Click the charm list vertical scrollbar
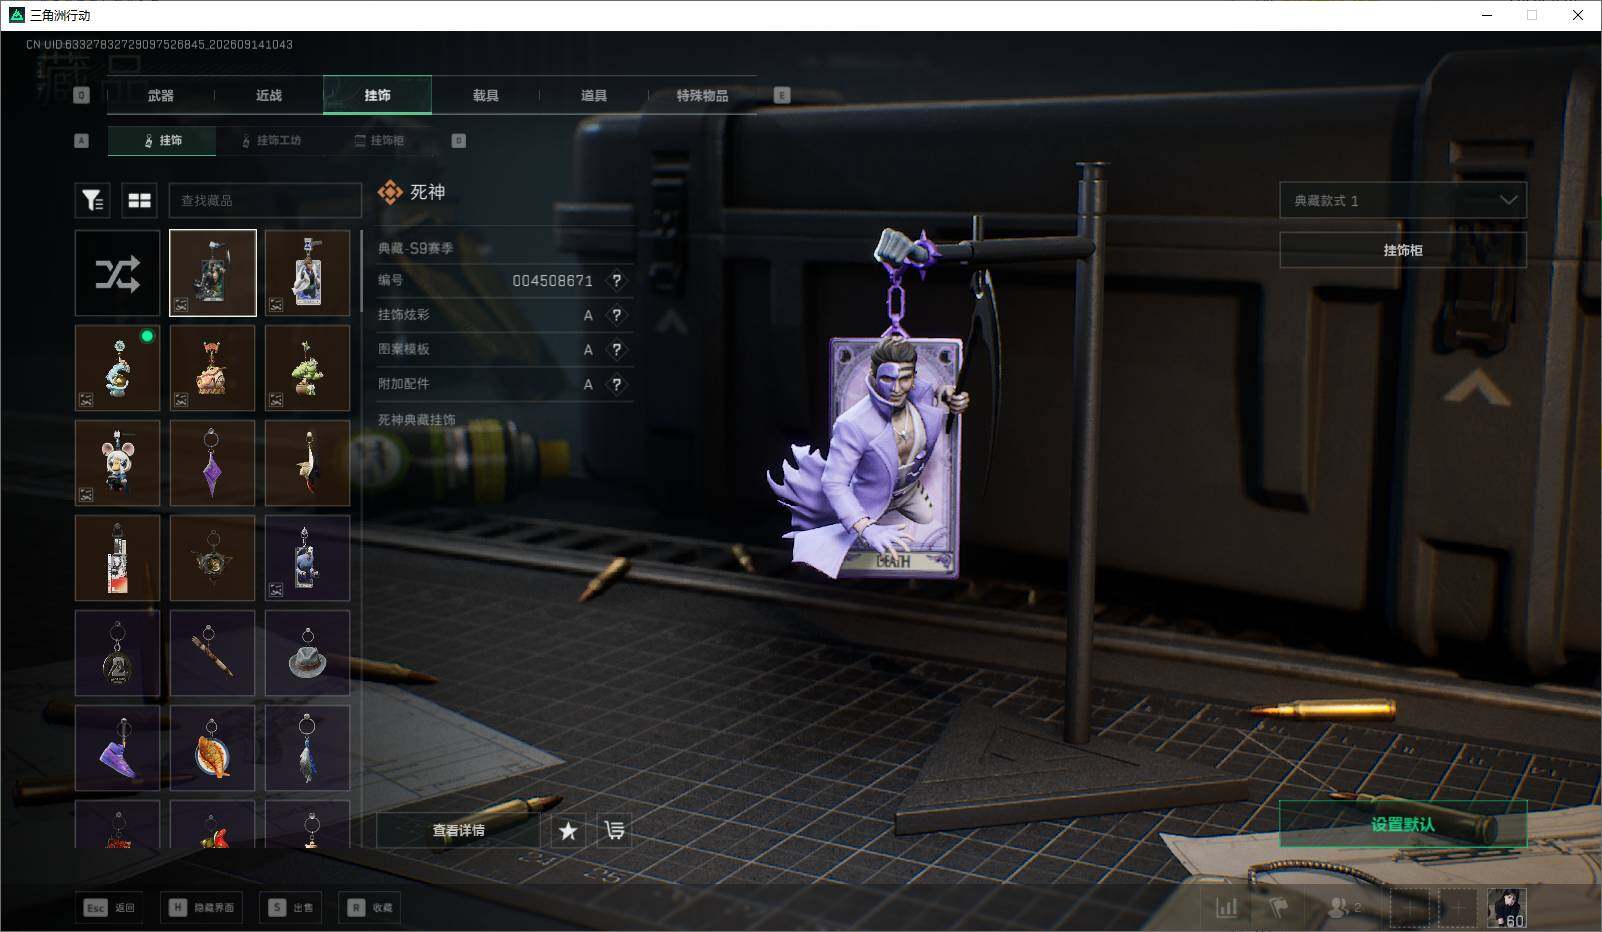Viewport: 1602px width, 932px height. point(362,272)
